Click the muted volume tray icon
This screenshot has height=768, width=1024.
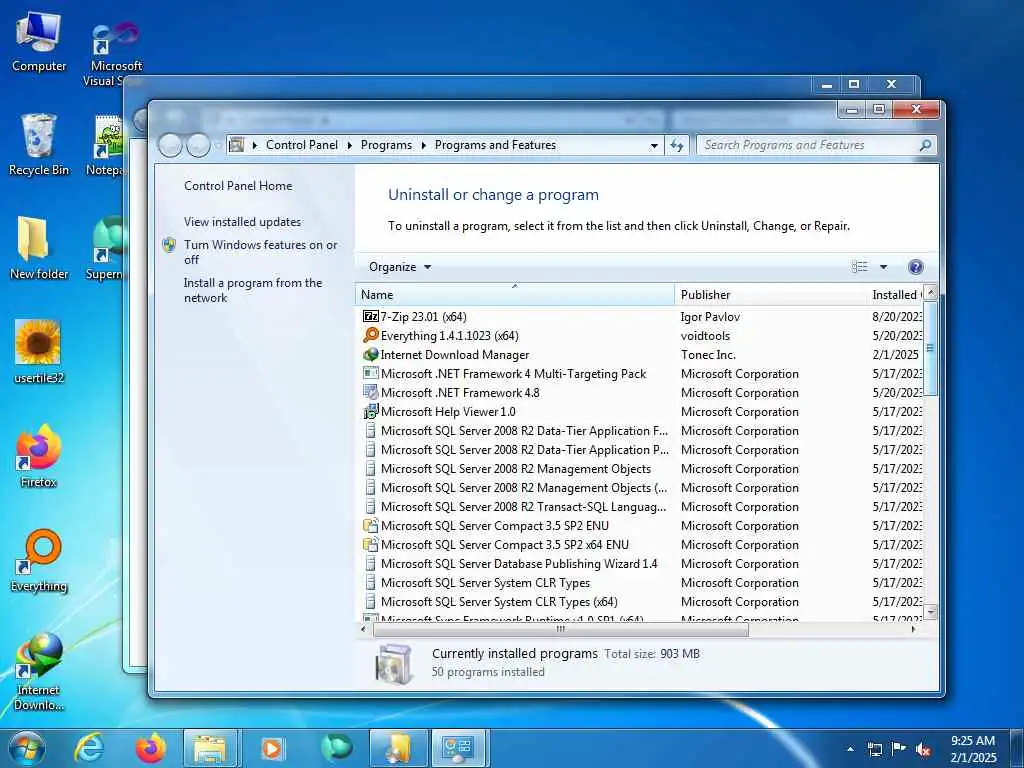click(x=923, y=749)
